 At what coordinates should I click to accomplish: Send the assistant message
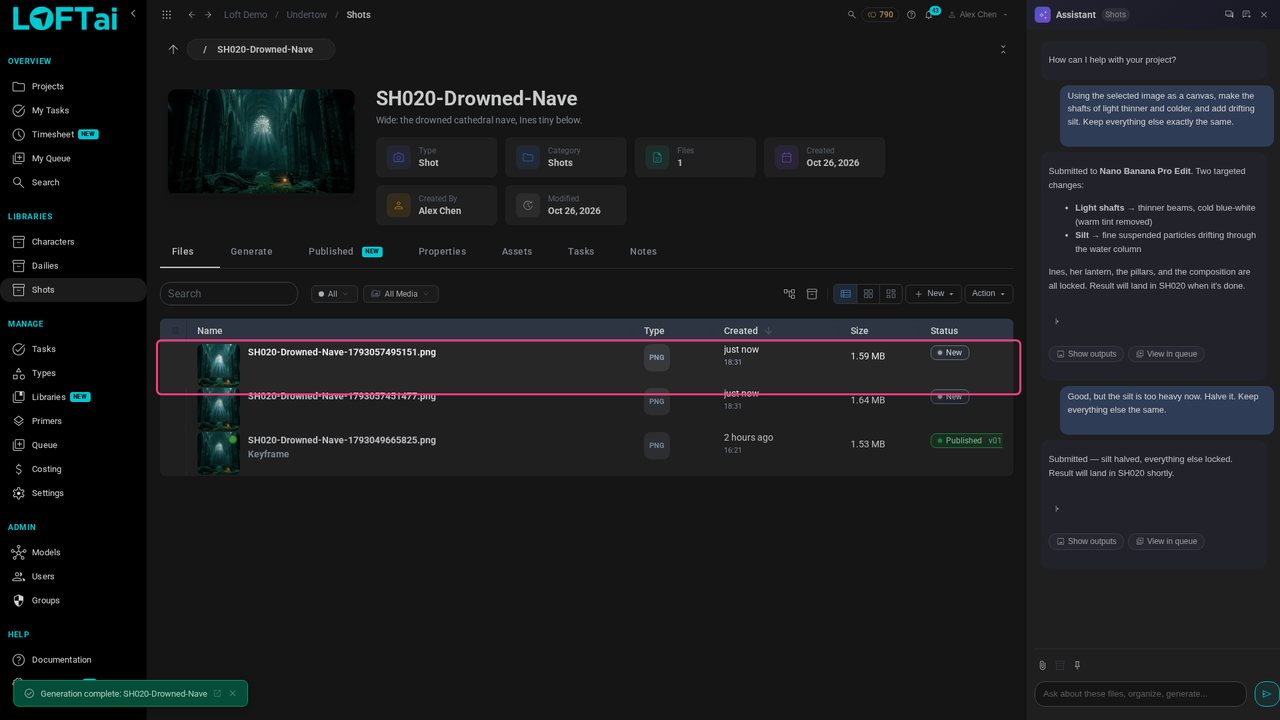pyautogui.click(x=1266, y=693)
